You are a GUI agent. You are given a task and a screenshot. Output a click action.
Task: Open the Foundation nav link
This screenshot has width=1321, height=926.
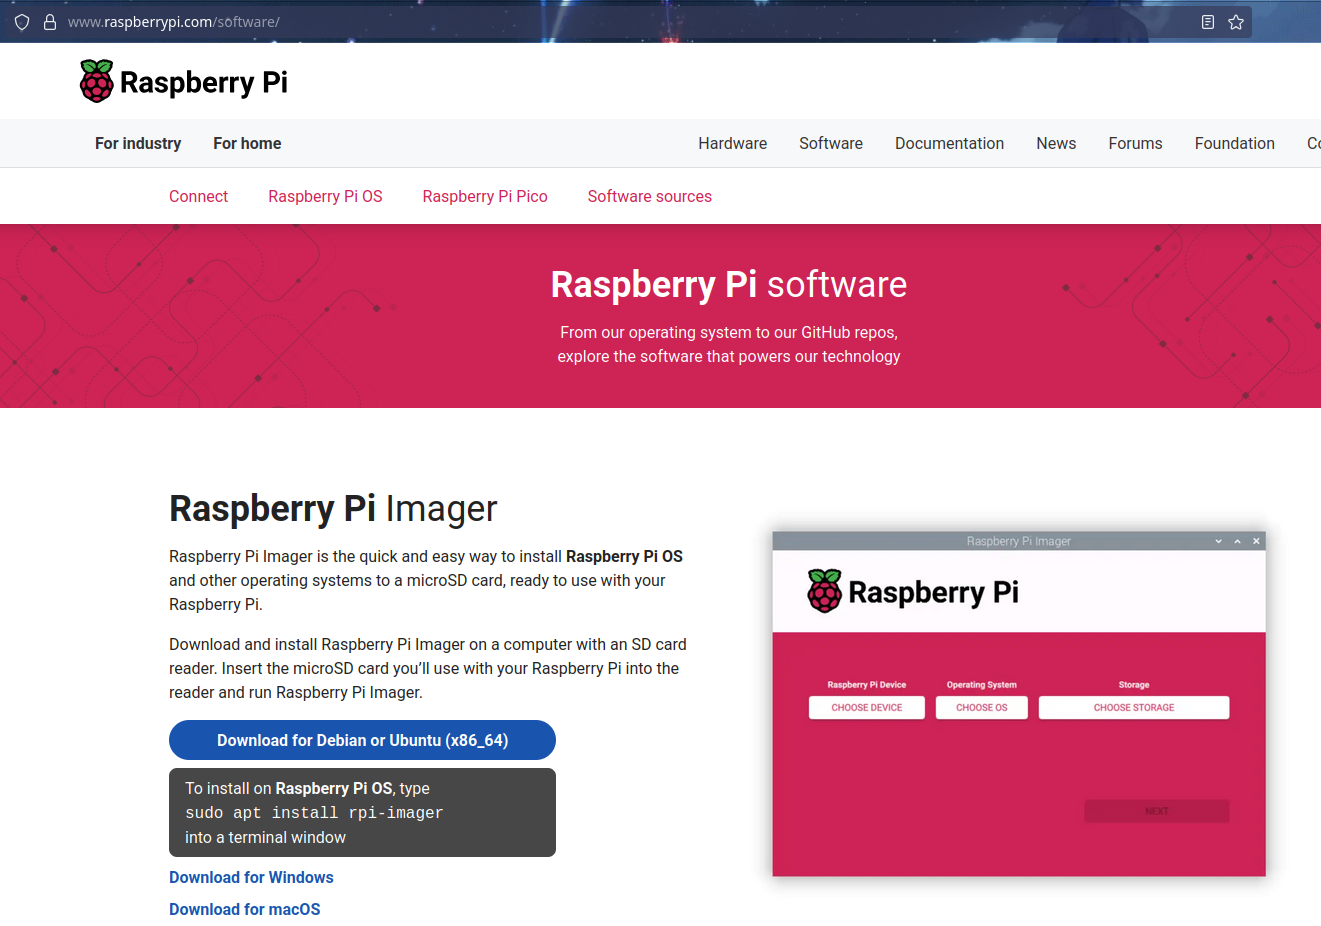click(1234, 144)
